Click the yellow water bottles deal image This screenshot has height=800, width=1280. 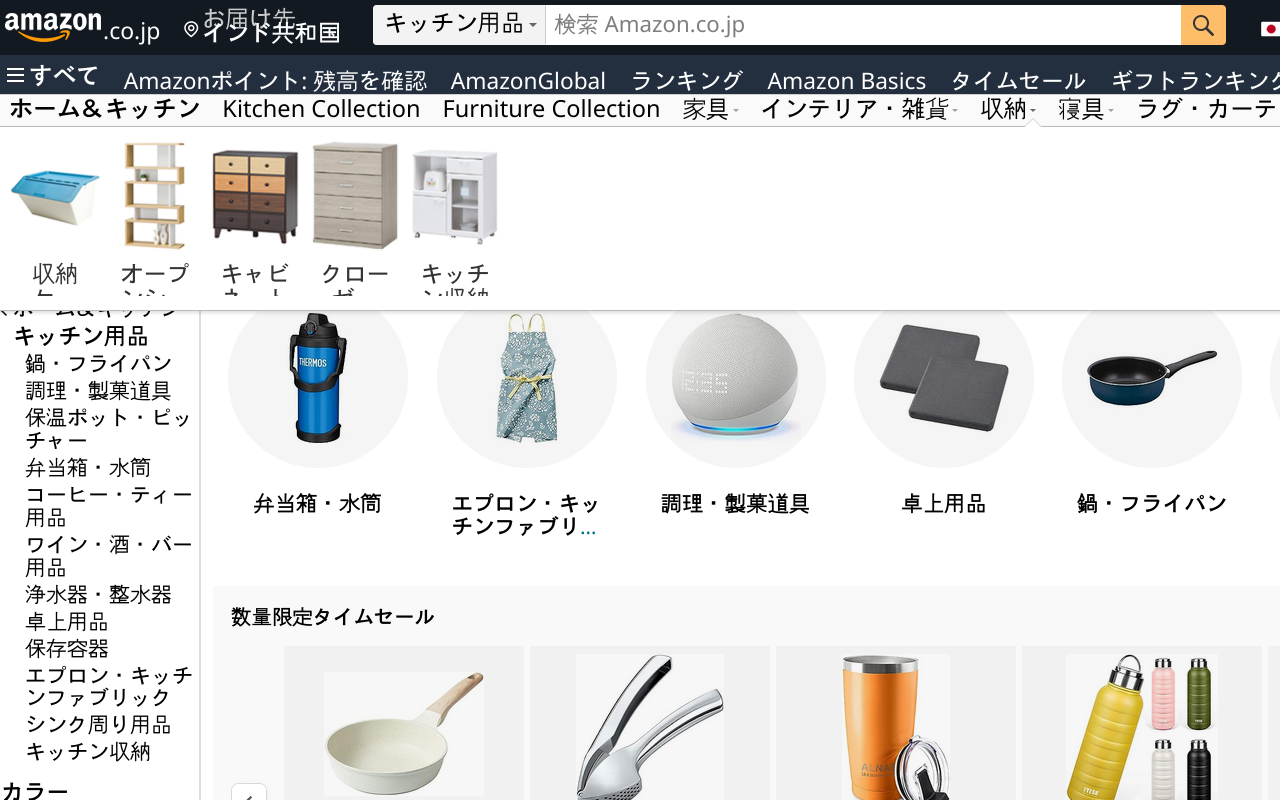point(1142,727)
